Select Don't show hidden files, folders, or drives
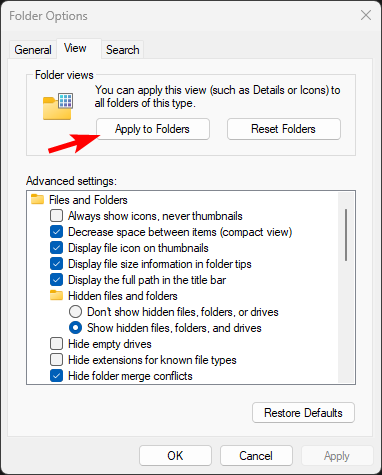The image size is (382, 475). 75,312
